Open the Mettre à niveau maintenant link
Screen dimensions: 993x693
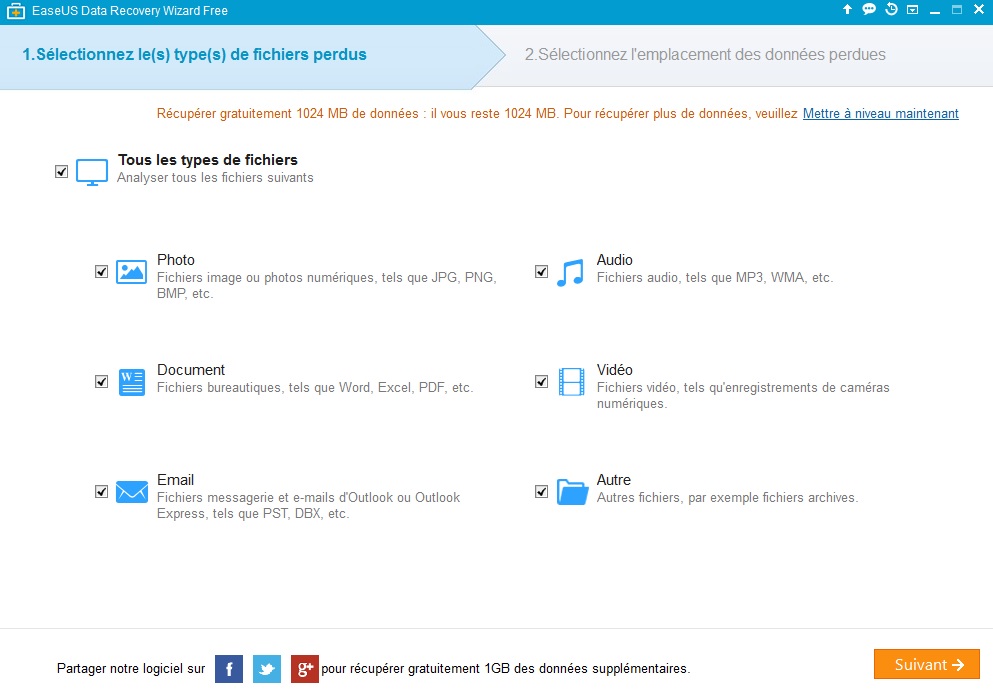[x=881, y=113]
